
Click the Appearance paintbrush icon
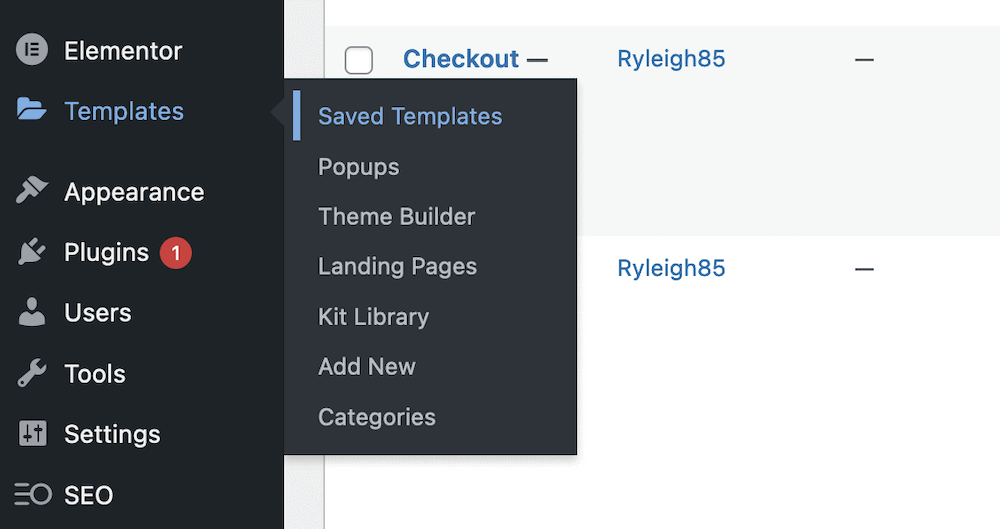click(x=32, y=190)
